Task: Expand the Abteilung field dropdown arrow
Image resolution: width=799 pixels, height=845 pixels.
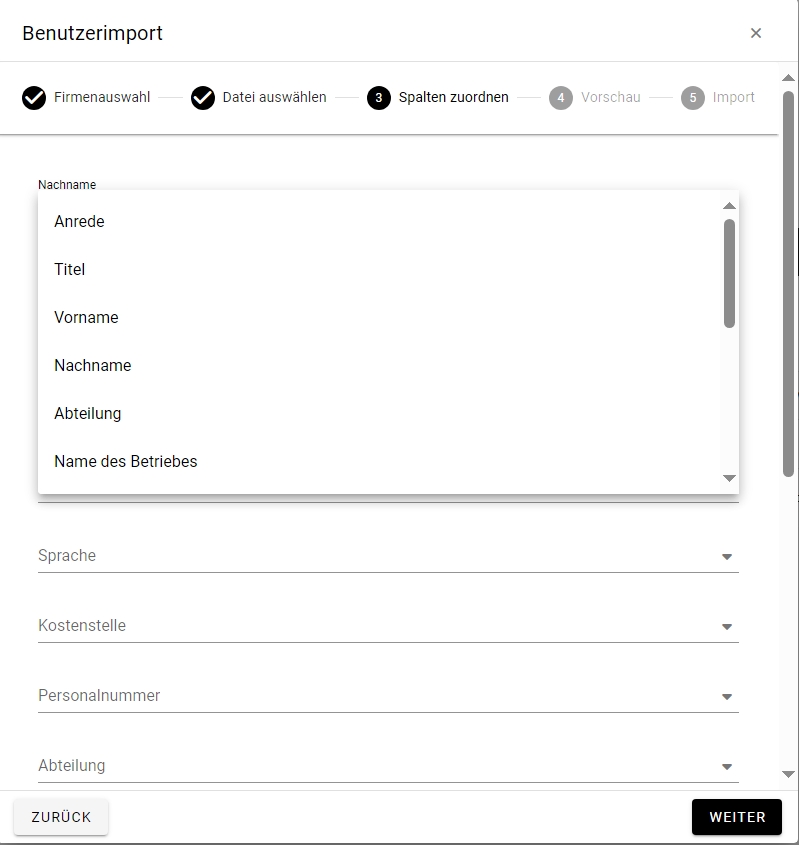Action: pos(727,767)
